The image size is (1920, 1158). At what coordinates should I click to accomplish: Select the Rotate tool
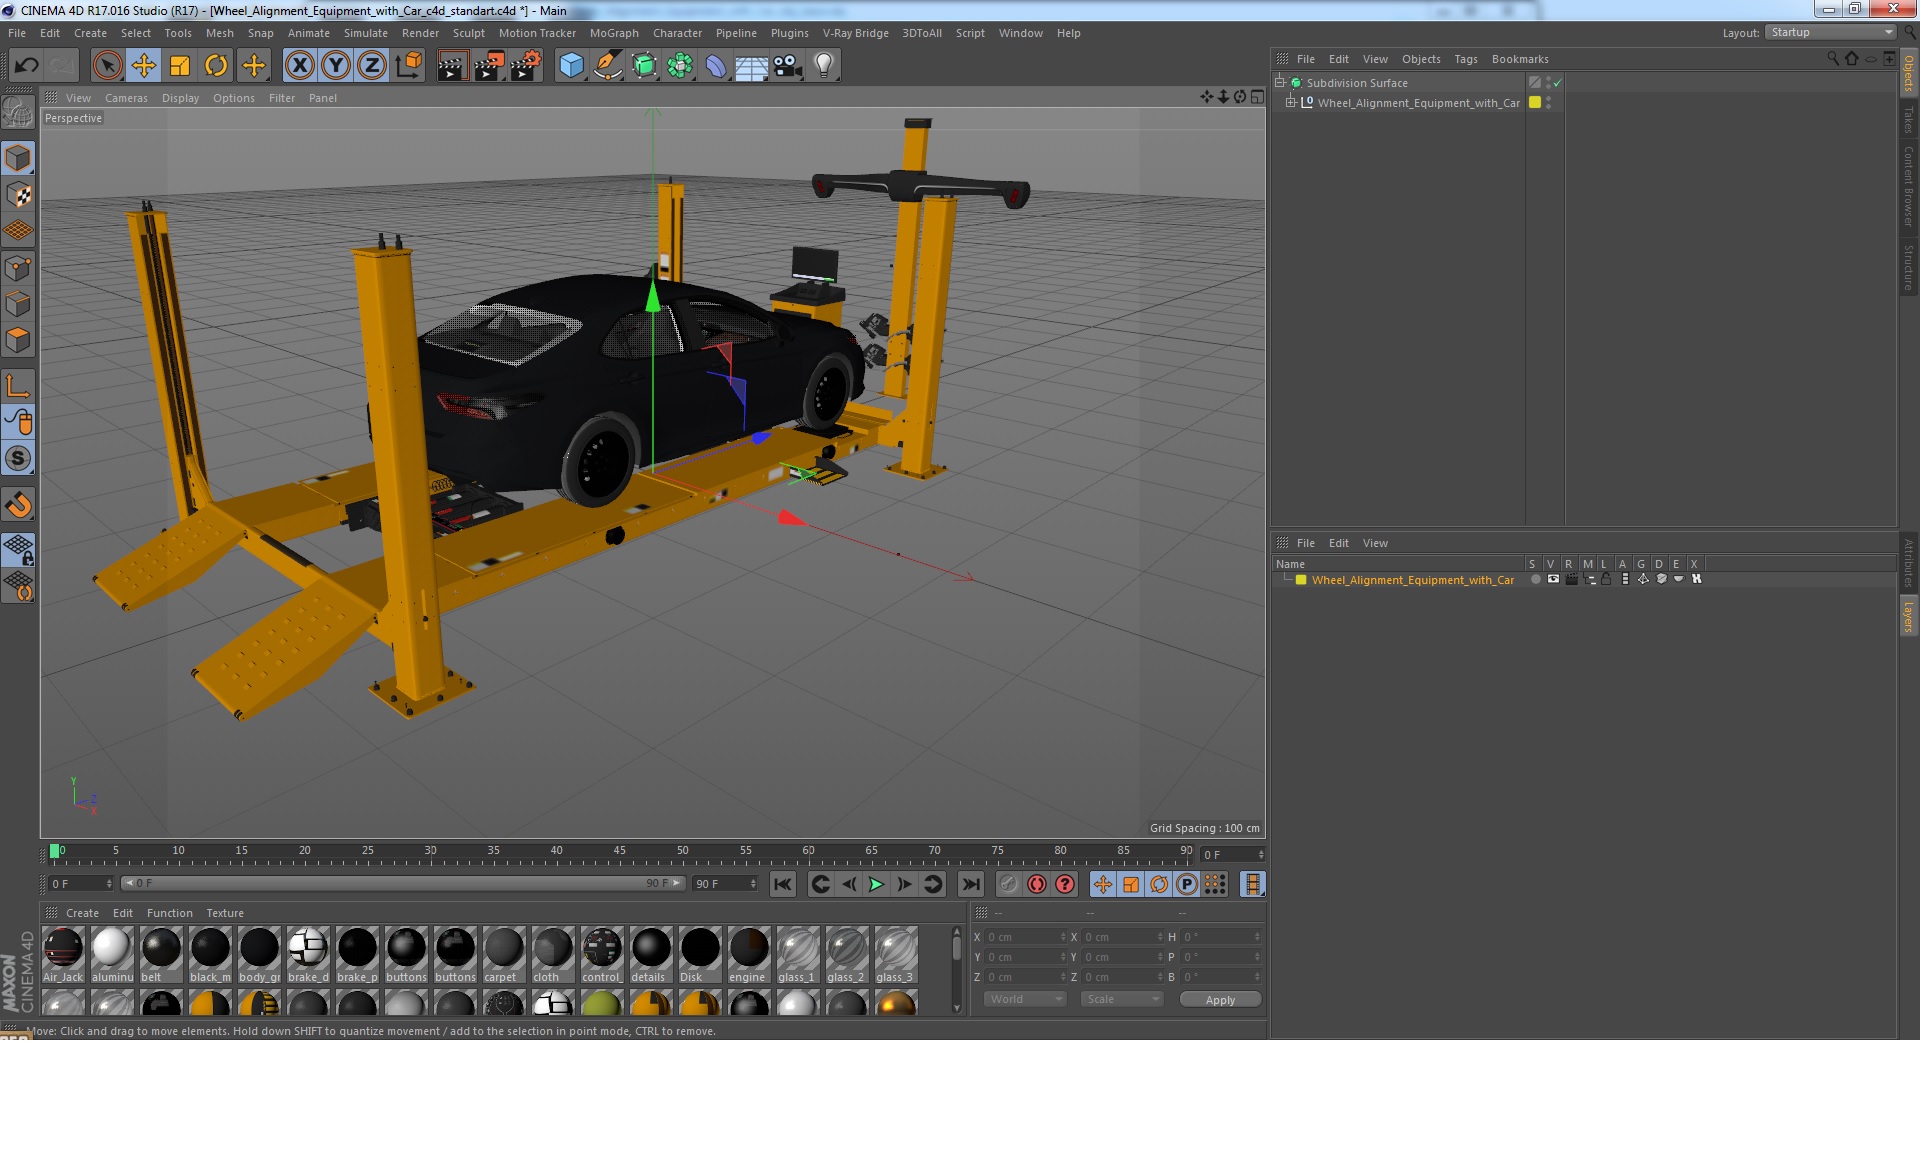coord(215,66)
